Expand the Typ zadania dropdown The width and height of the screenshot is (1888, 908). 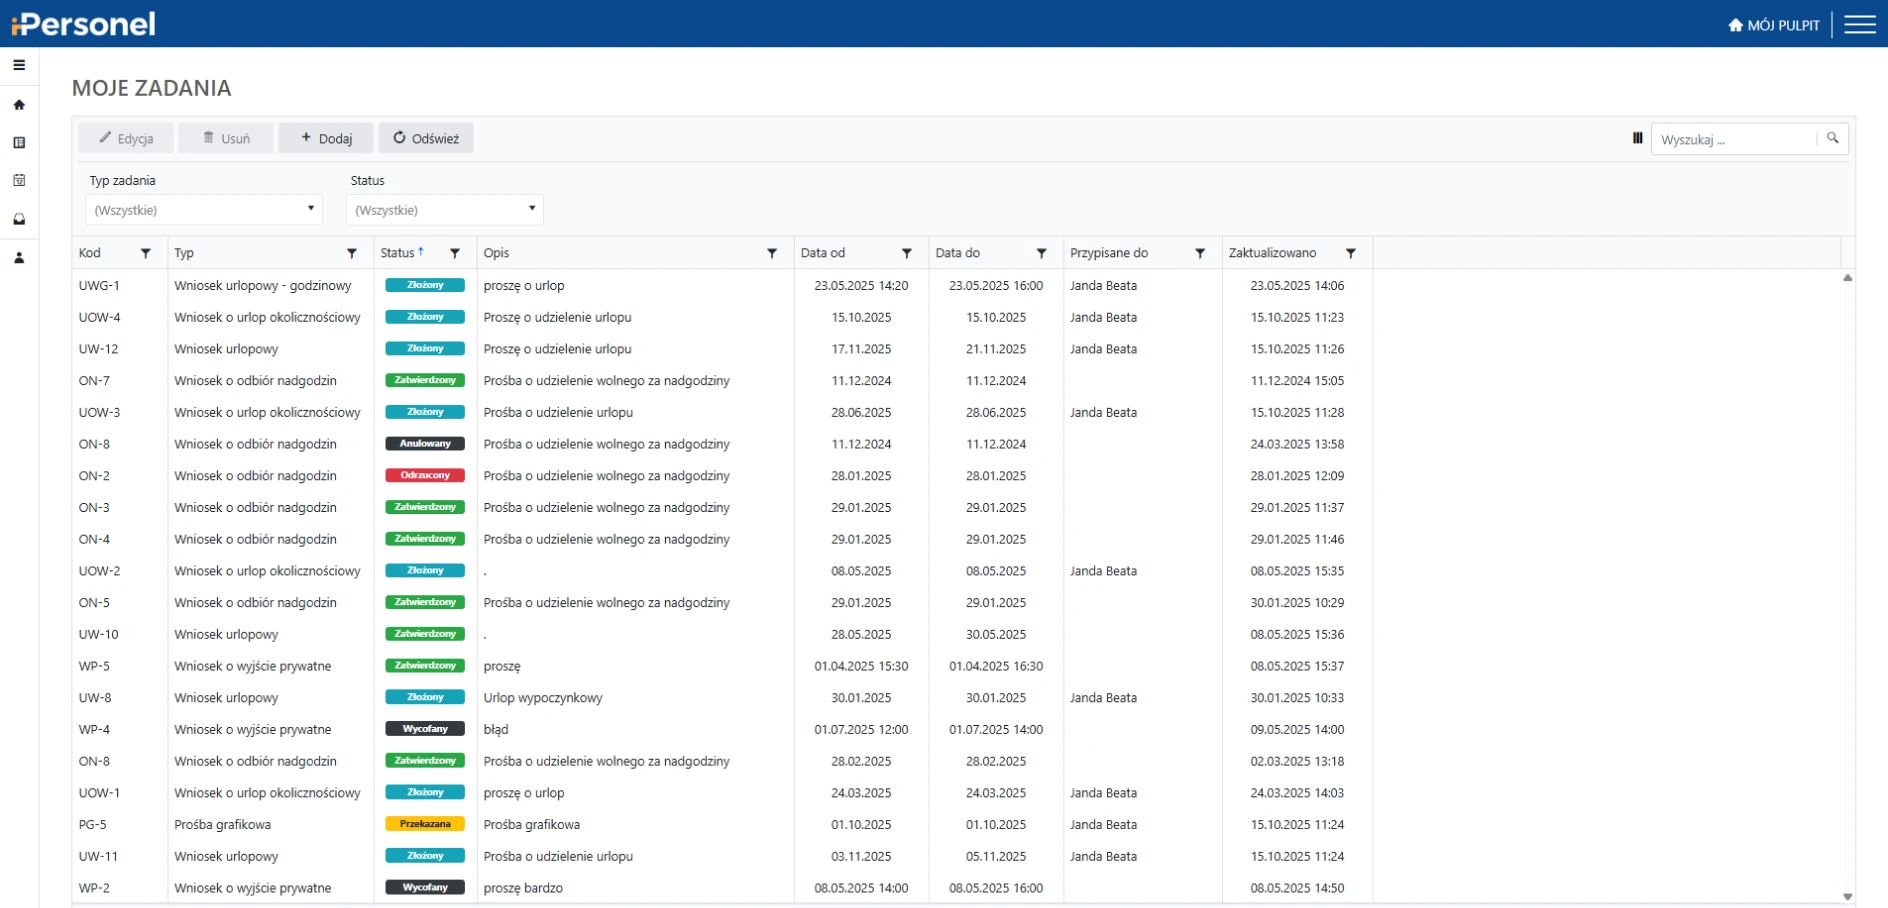point(204,210)
